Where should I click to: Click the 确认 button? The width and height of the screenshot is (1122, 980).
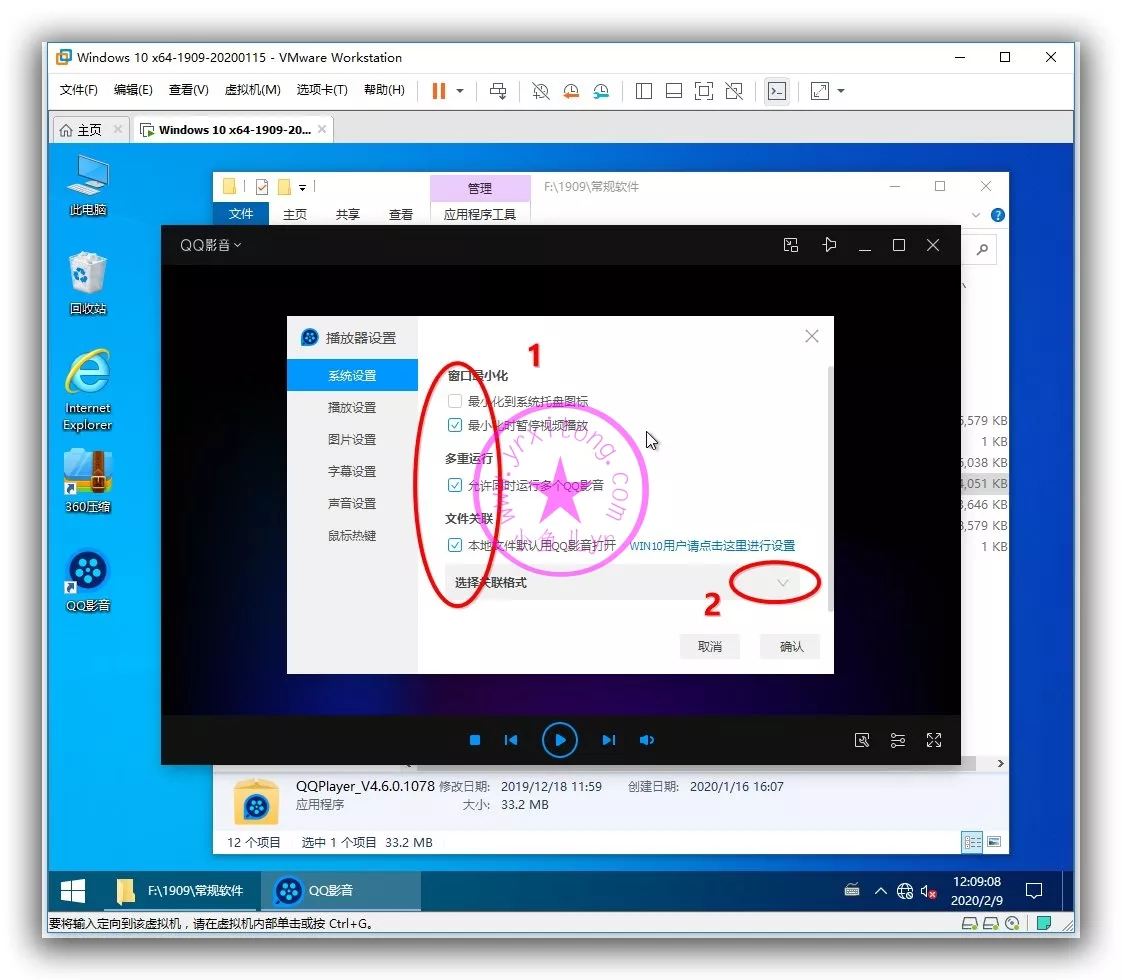coord(791,647)
